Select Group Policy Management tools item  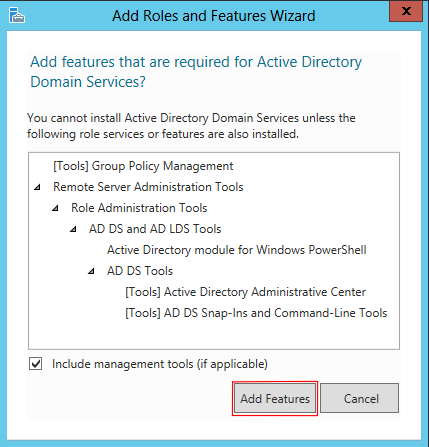tap(143, 166)
